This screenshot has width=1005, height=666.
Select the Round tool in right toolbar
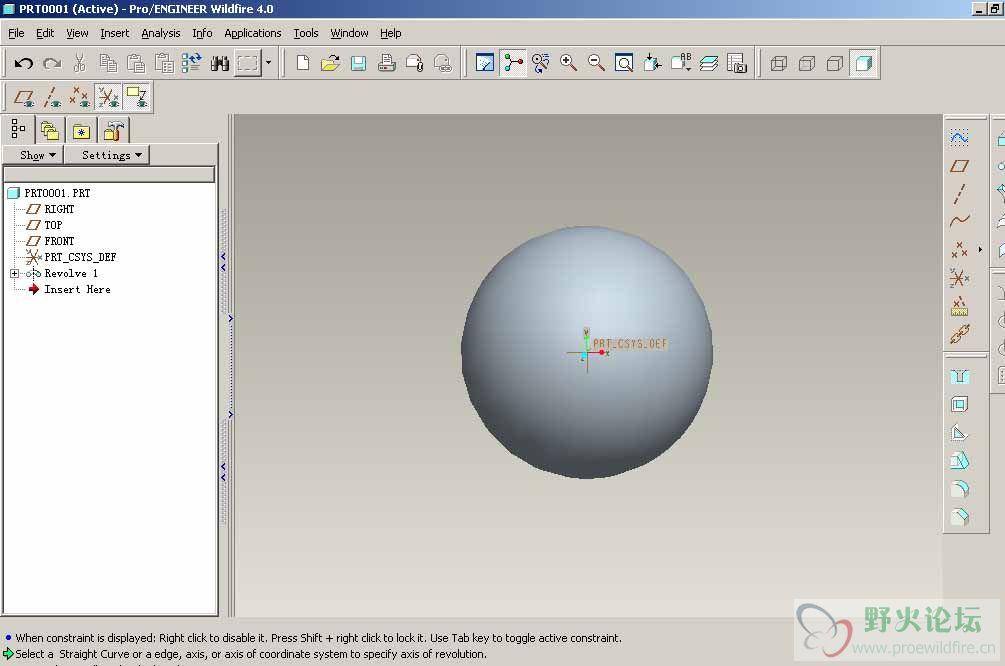pyautogui.click(x=959, y=489)
